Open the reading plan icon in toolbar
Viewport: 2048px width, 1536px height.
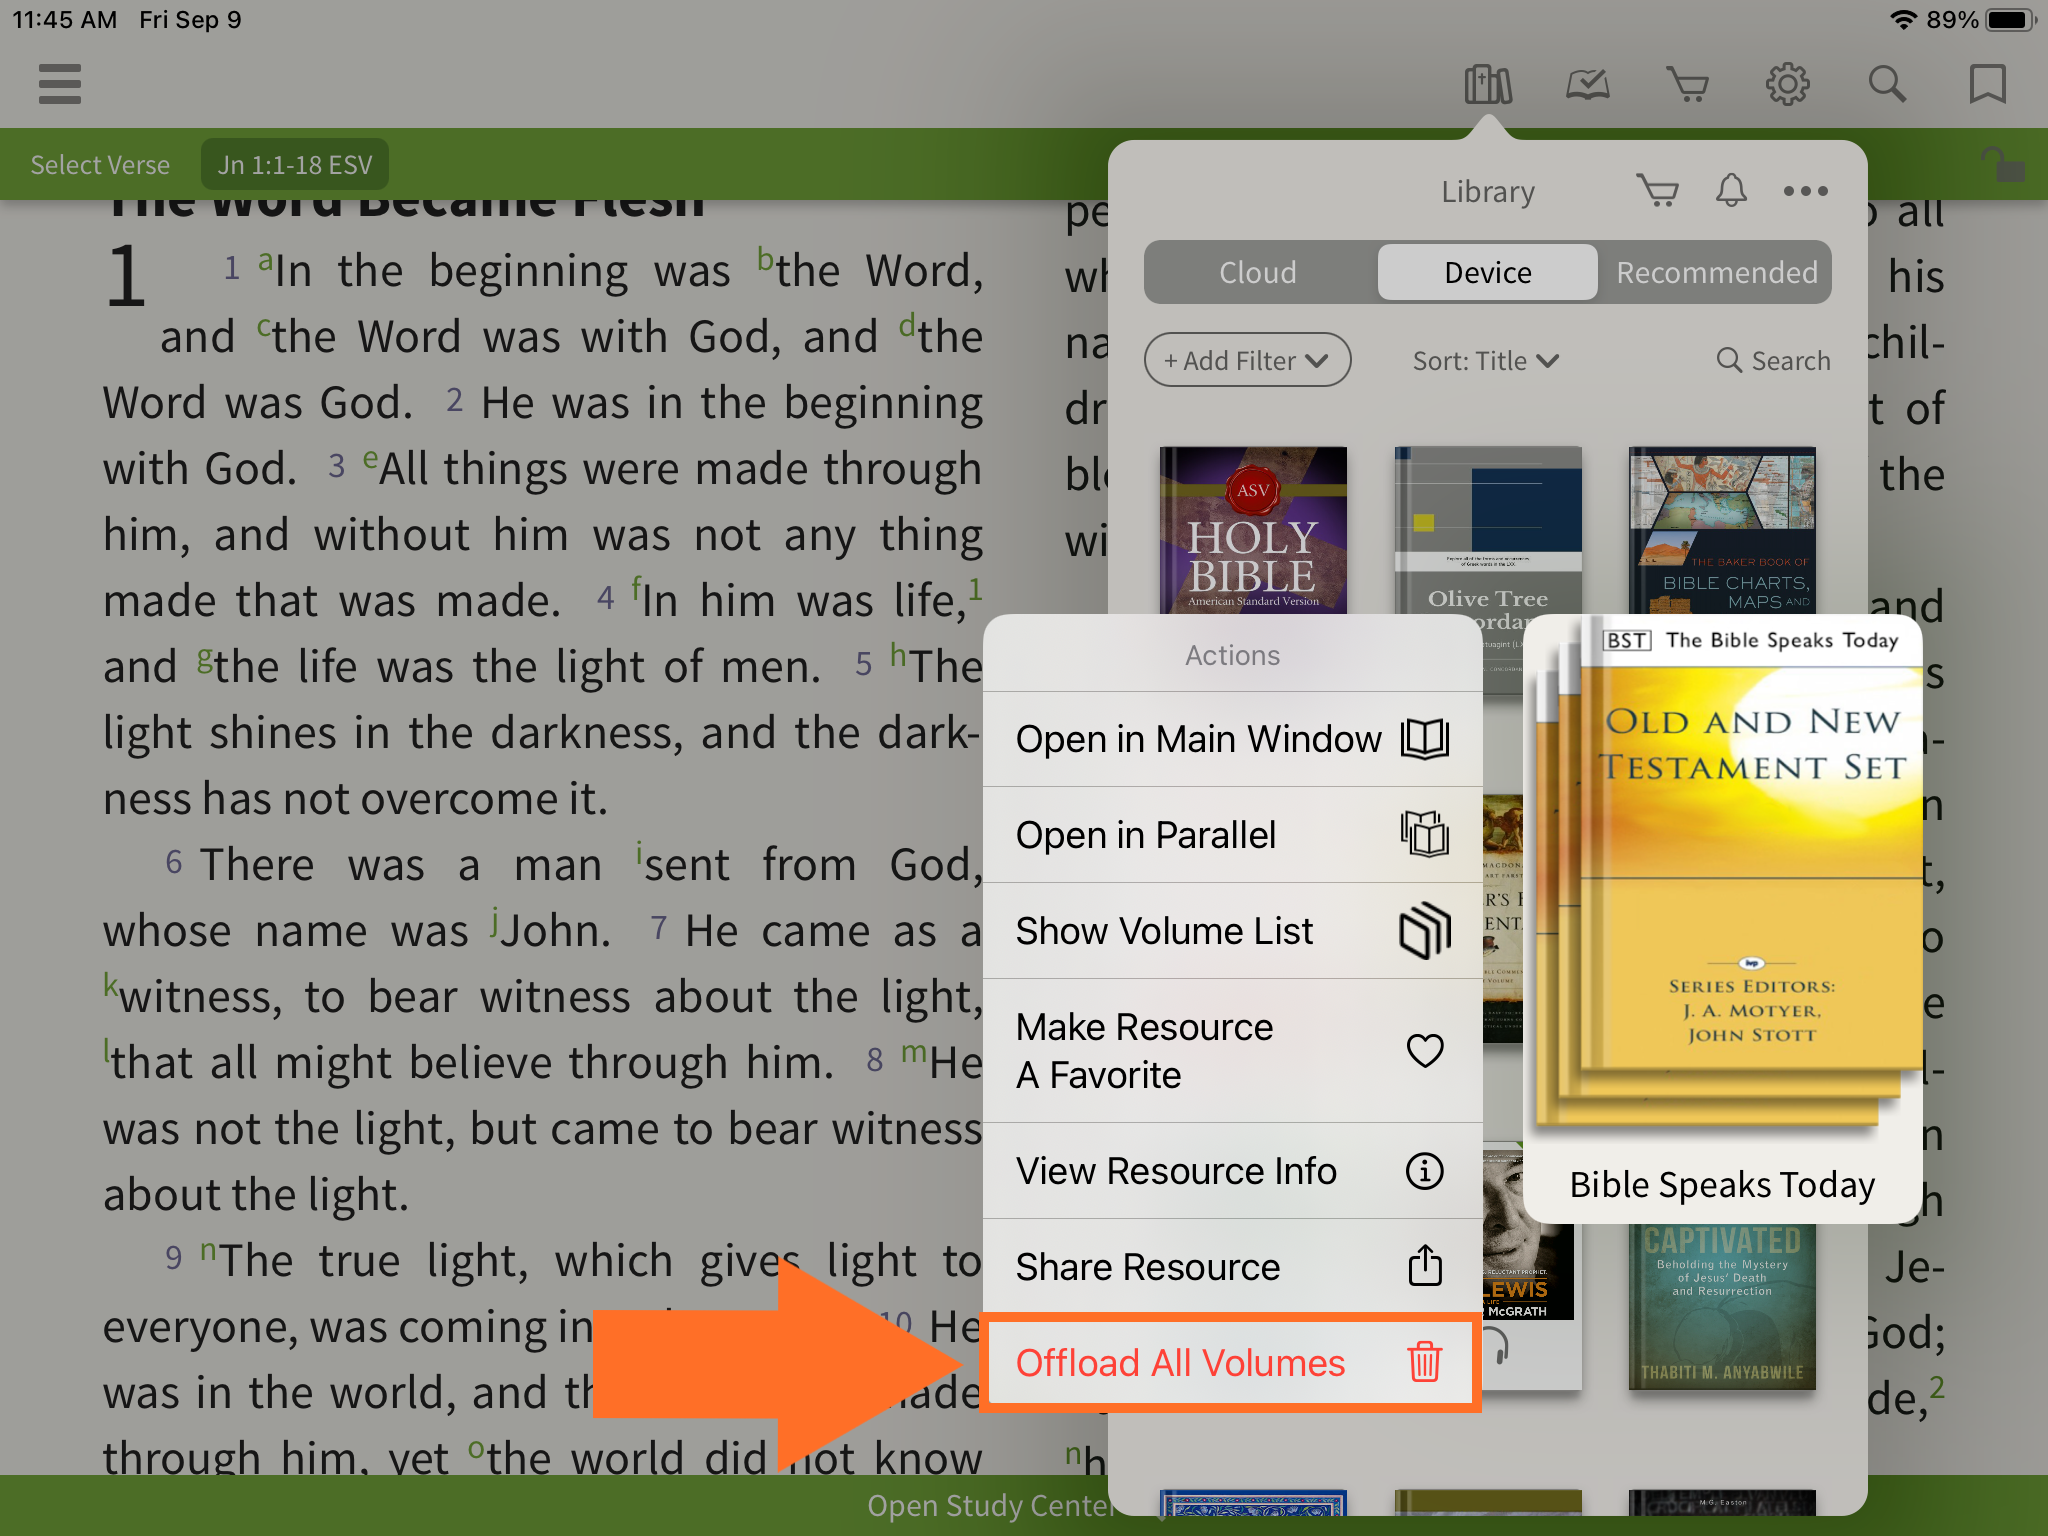pos(1588,84)
